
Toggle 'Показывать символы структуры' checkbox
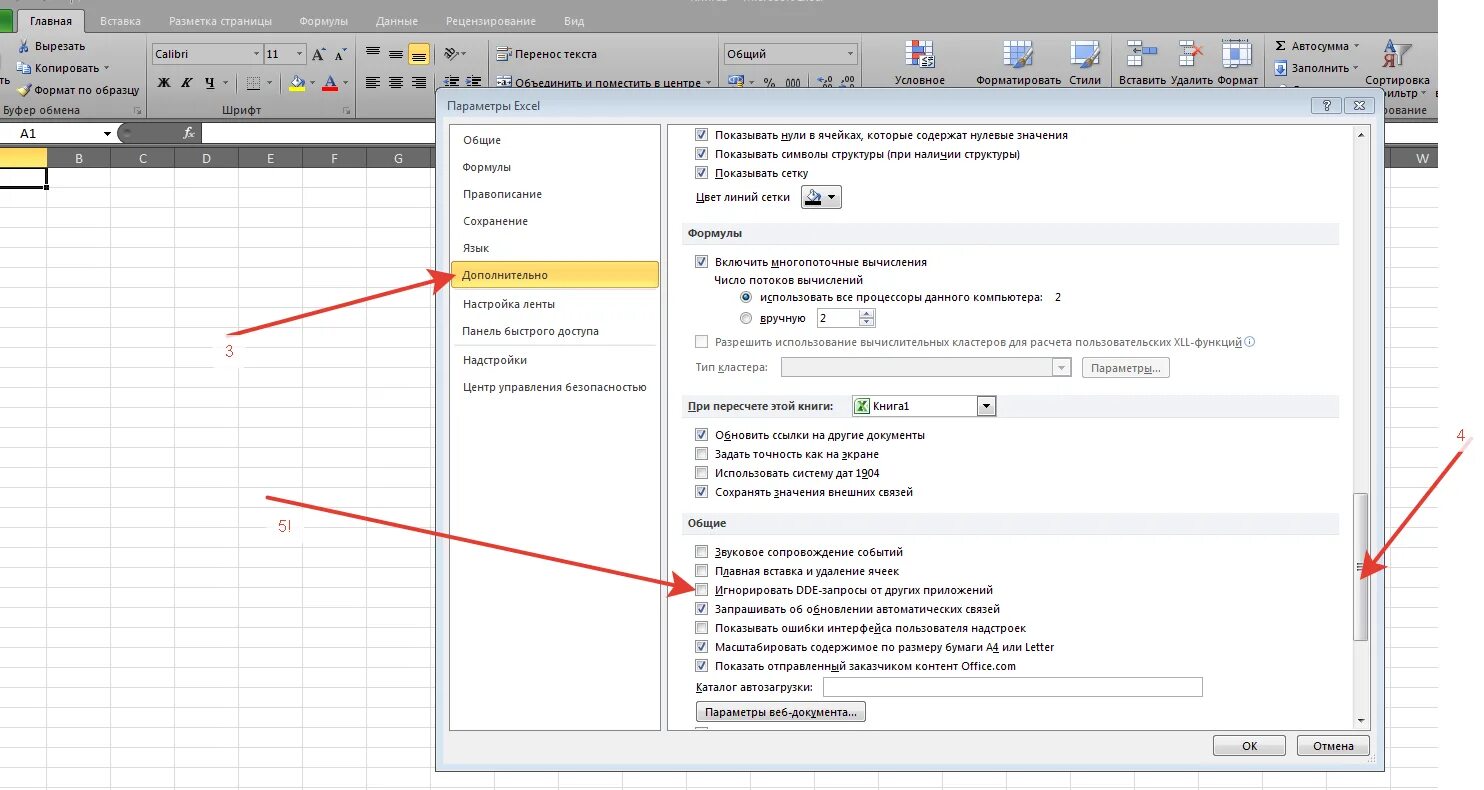[701, 154]
